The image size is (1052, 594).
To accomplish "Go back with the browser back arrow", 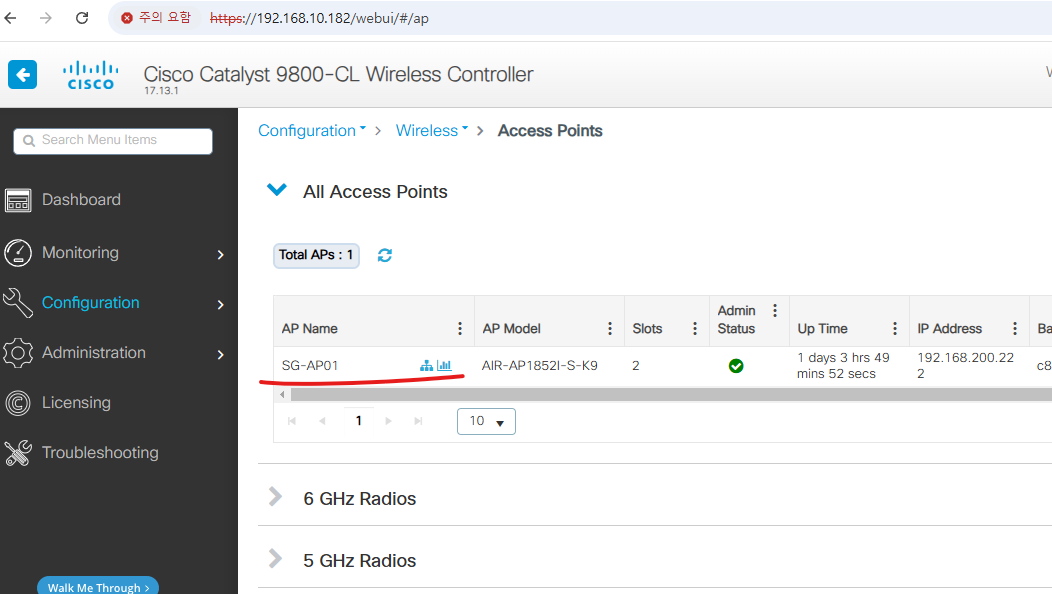I will [x=11, y=18].
